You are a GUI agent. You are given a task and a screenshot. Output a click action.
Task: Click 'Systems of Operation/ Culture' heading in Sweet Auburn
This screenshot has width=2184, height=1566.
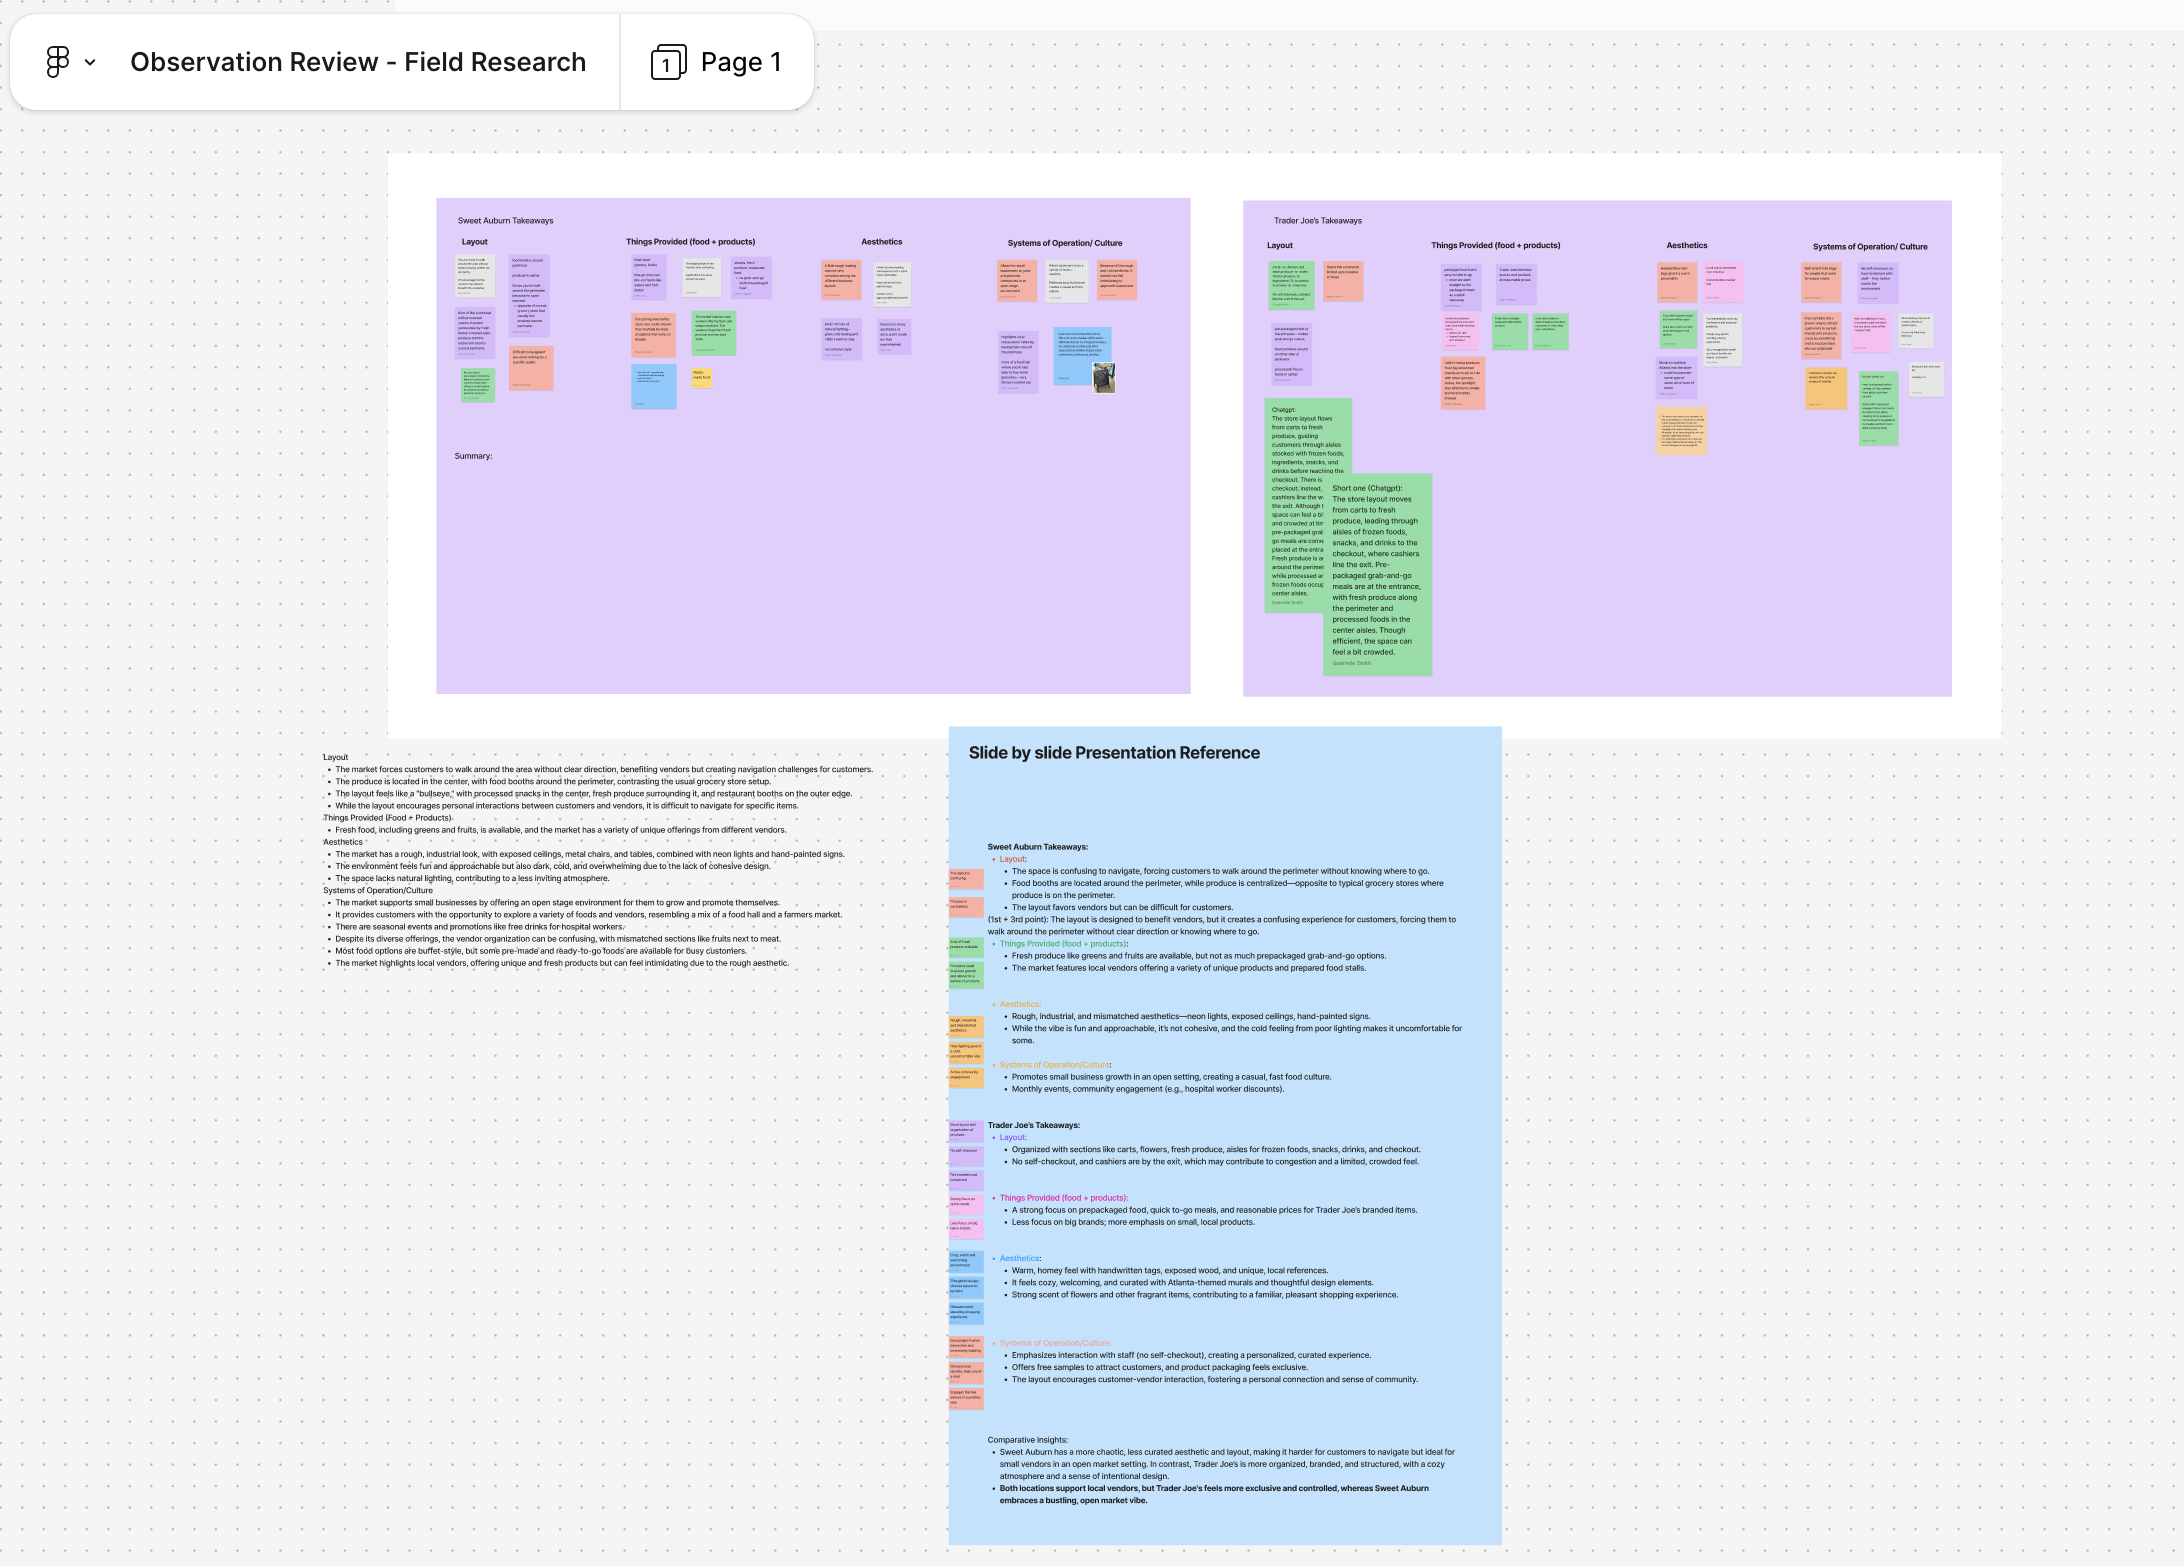1064,243
